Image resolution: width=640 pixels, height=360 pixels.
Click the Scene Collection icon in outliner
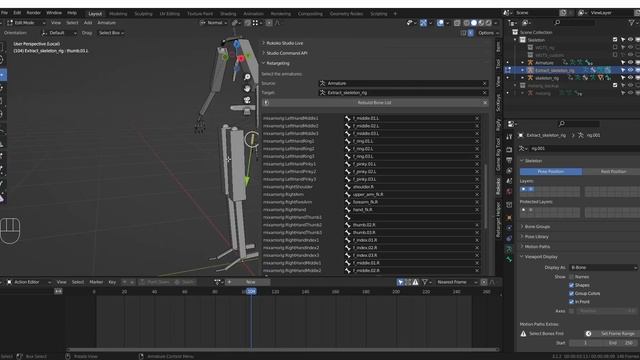coord(515,32)
